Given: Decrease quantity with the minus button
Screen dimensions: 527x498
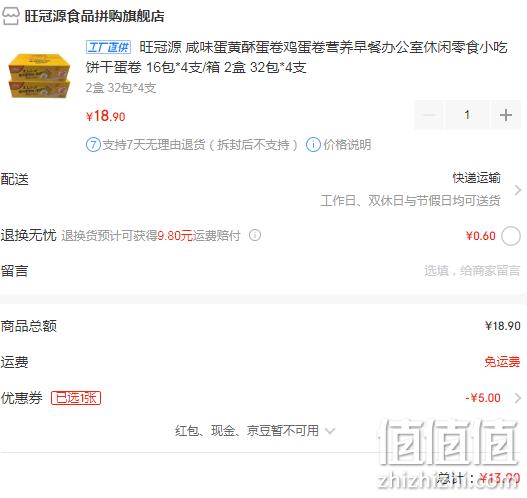Looking at the screenshot, I should [429, 115].
